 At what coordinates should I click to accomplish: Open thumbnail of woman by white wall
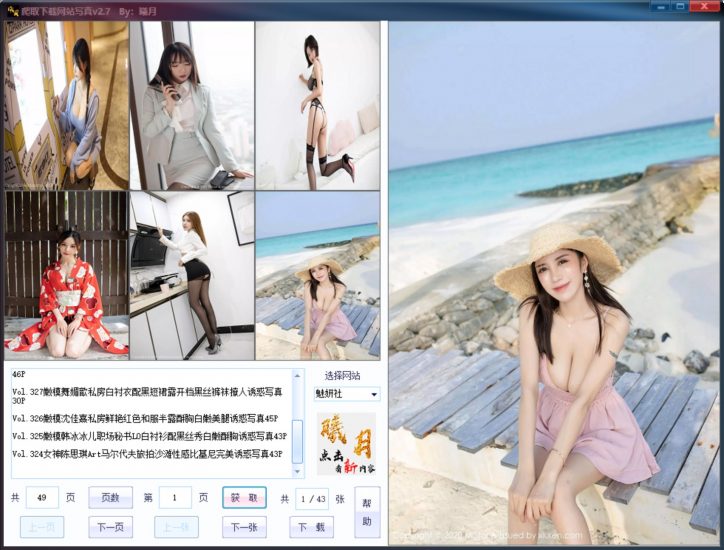pyautogui.click(x=318, y=106)
